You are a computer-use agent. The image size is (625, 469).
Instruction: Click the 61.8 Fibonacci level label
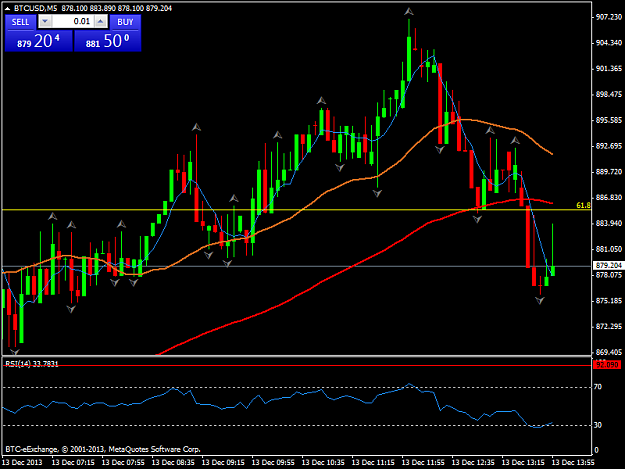pos(584,206)
